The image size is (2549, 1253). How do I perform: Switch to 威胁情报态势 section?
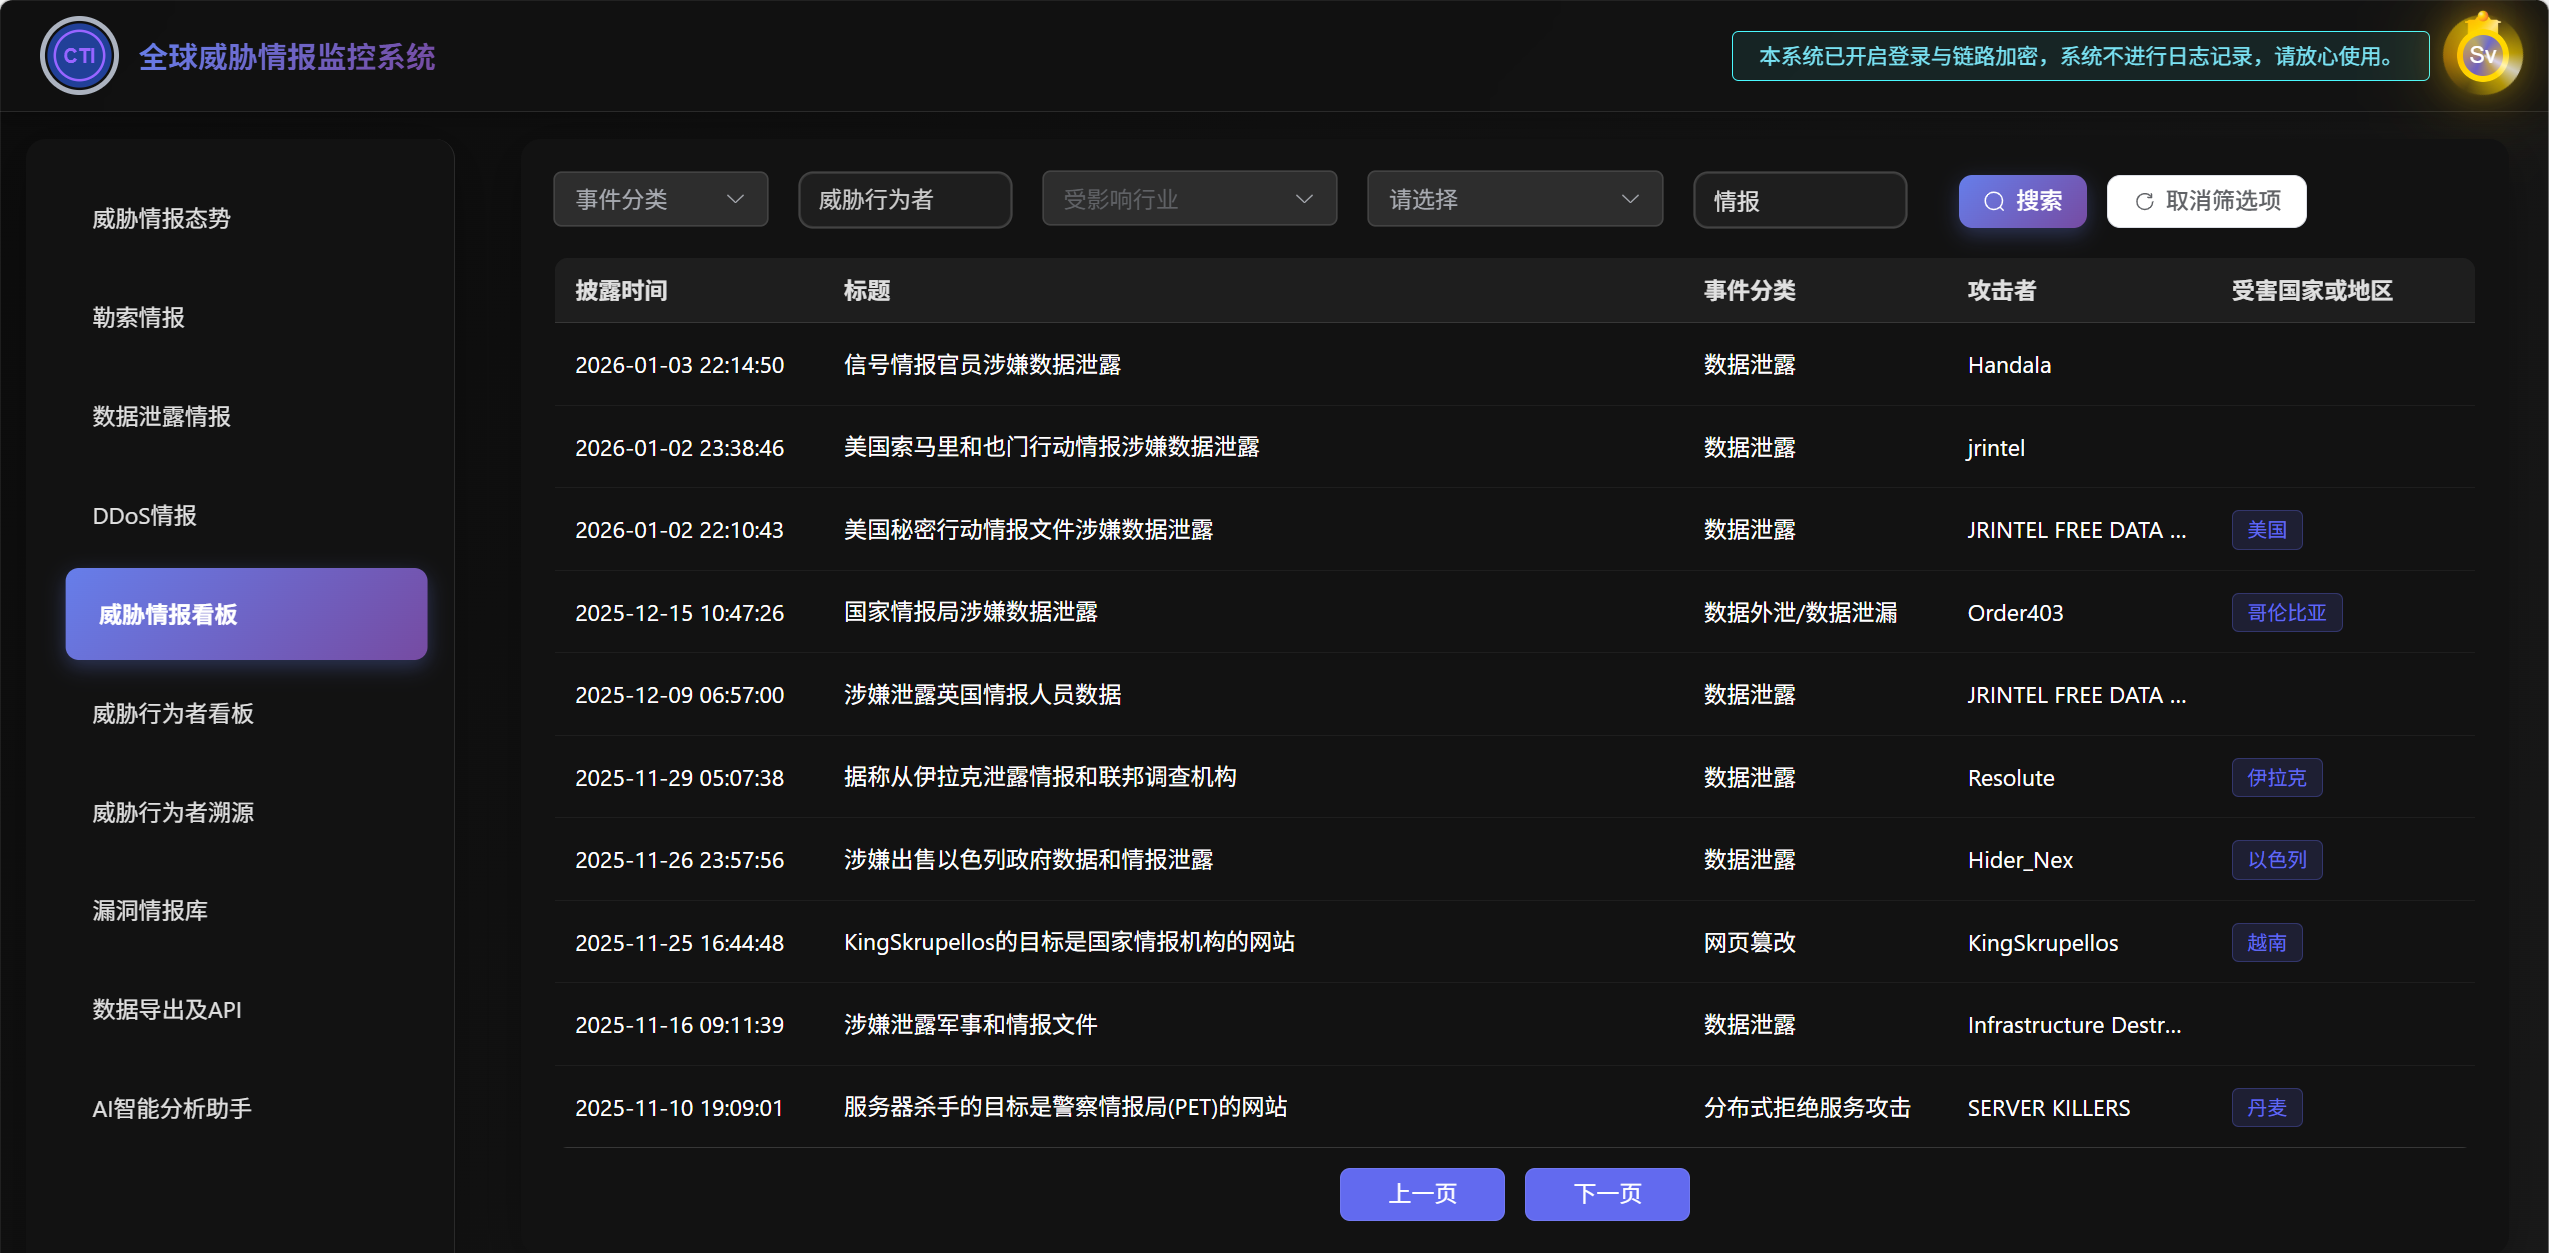tap(163, 217)
